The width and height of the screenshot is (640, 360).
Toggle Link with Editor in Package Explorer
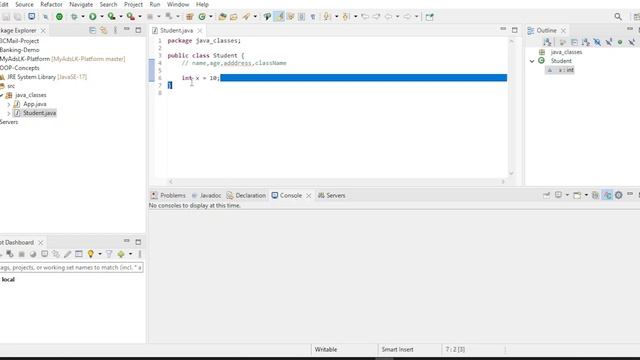pos(104,30)
